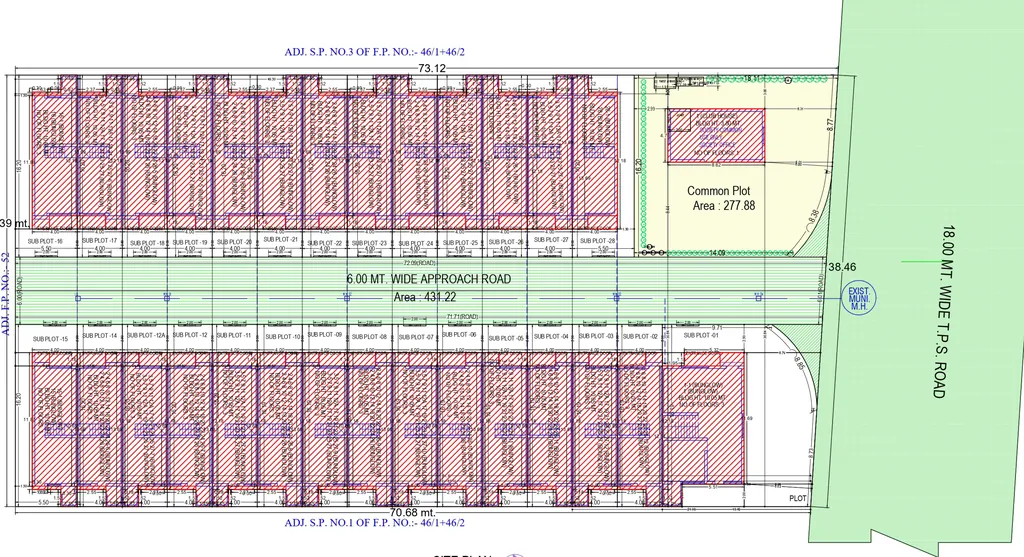Click the SUB PLOT -02 label

pos(640,336)
